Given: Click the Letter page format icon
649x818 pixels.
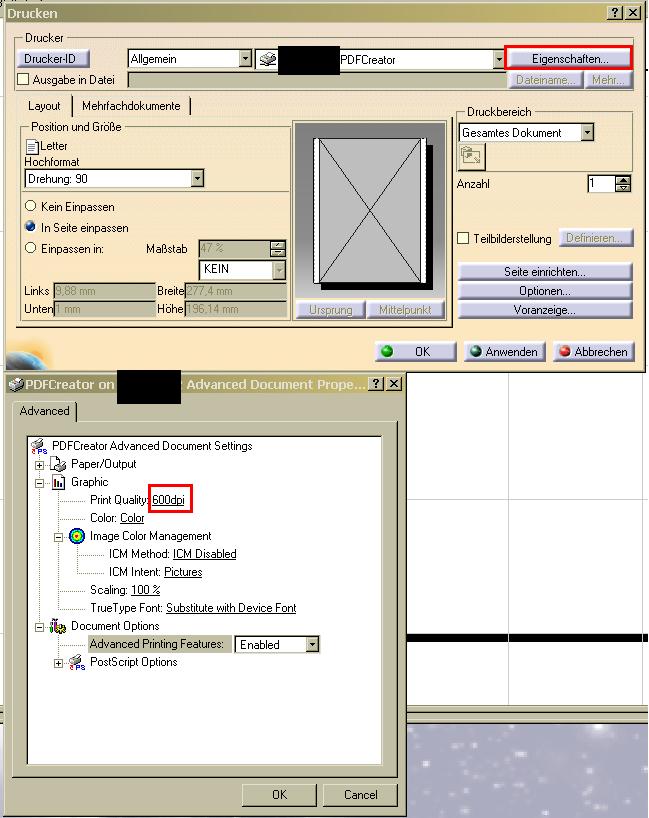Looking at the screenshot, I should [32, 147].
